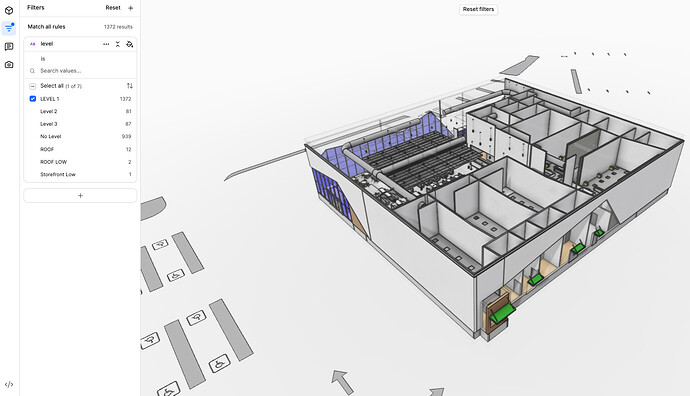Viewport: 690px width, 396px height.
Task: Open the 'is' condition operator dropdown
Action: [43, 59]
